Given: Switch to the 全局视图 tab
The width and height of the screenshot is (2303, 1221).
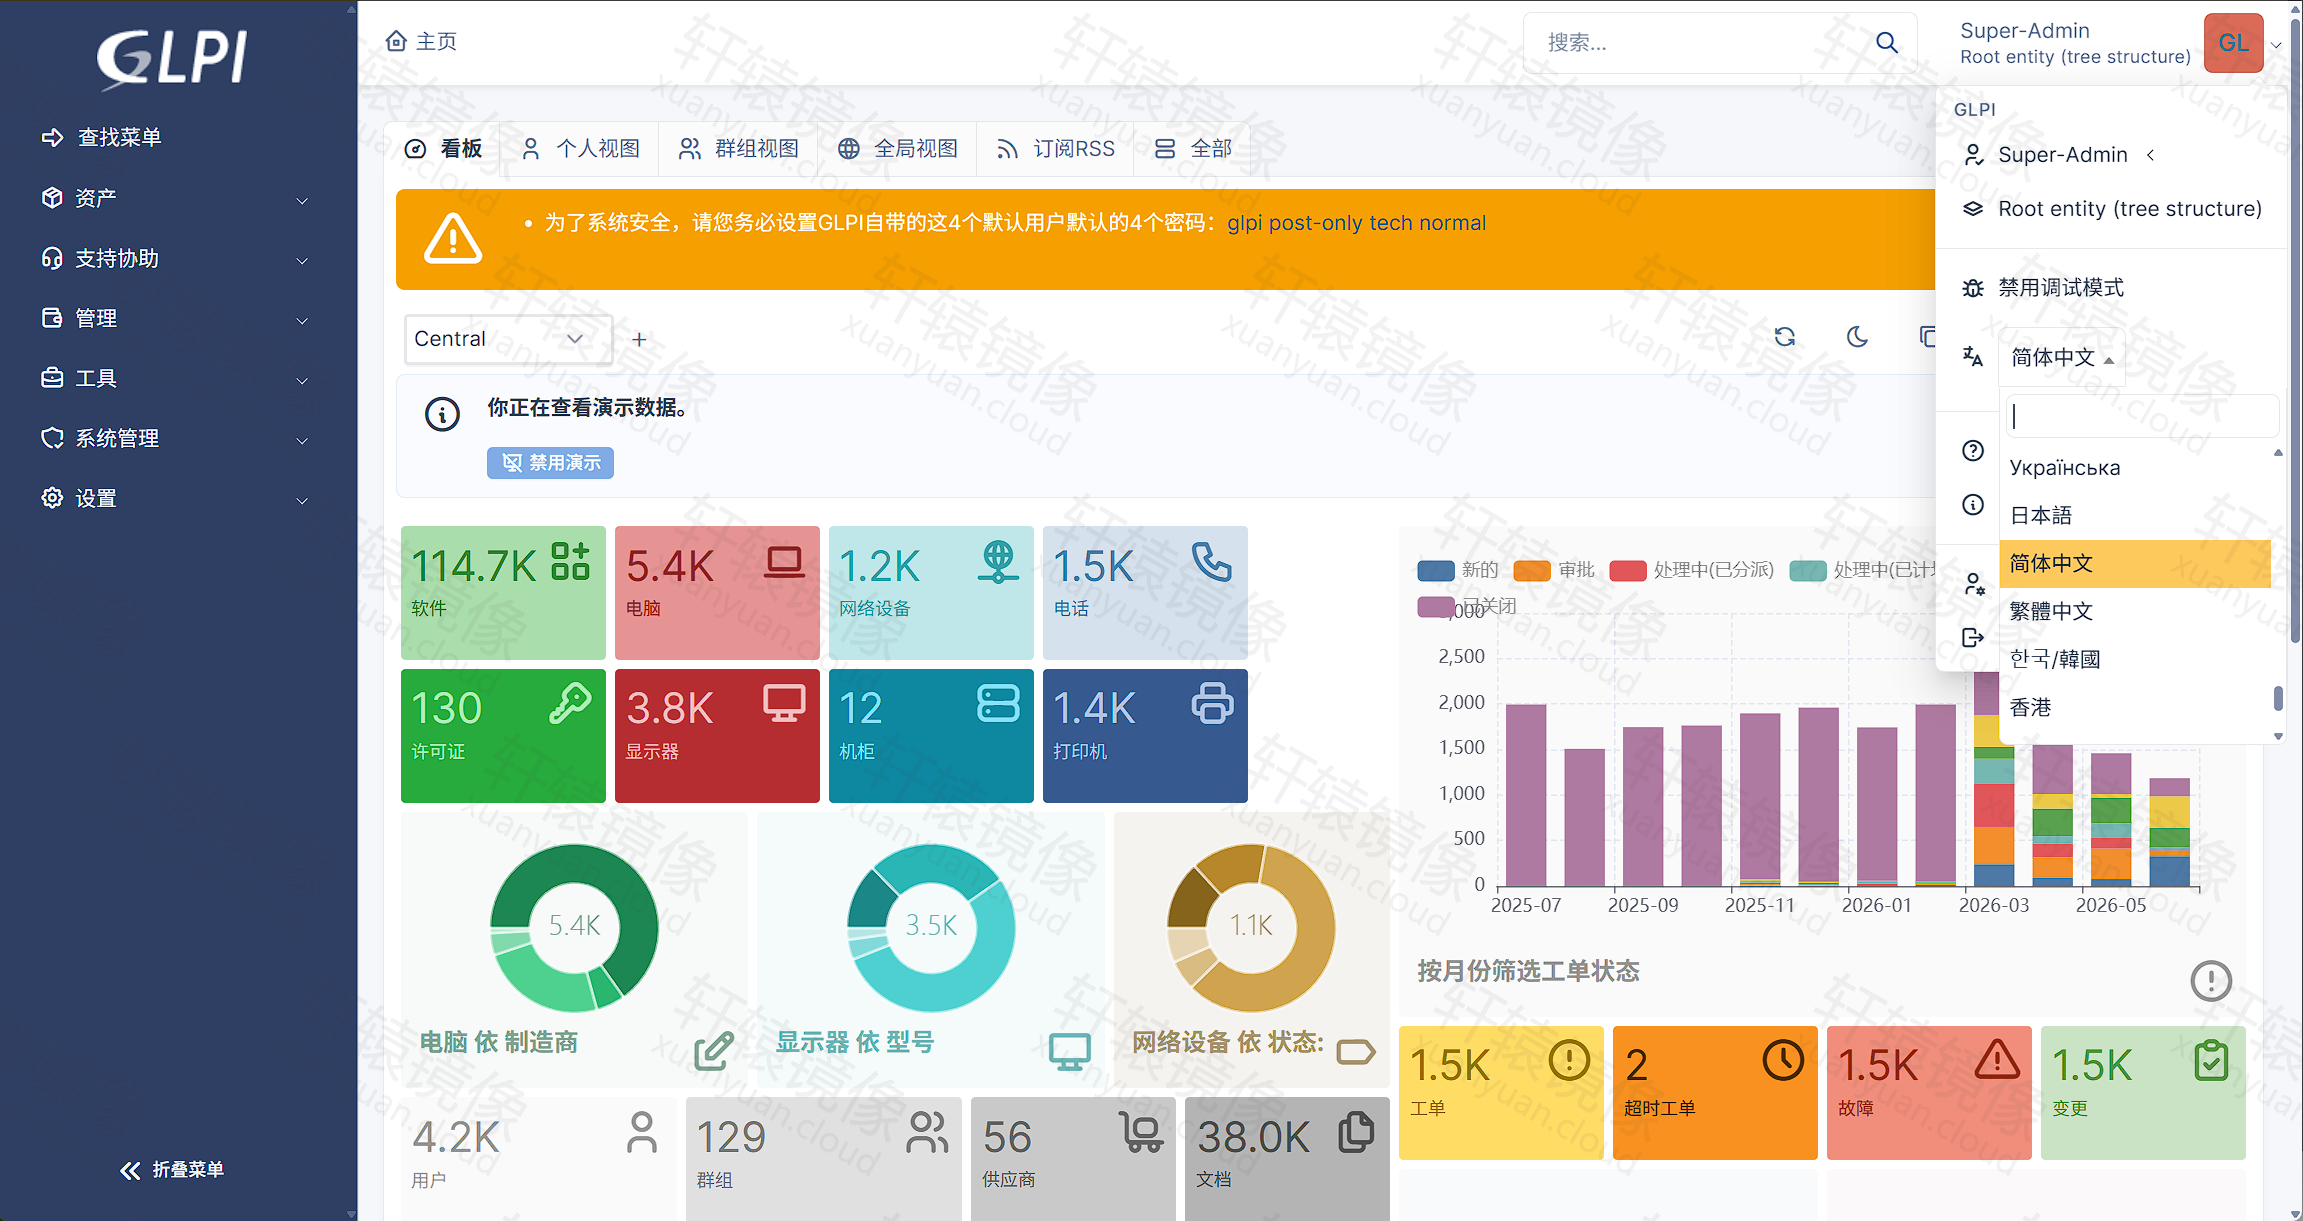Looking at the screenshot, I should [x=897, y=149].
